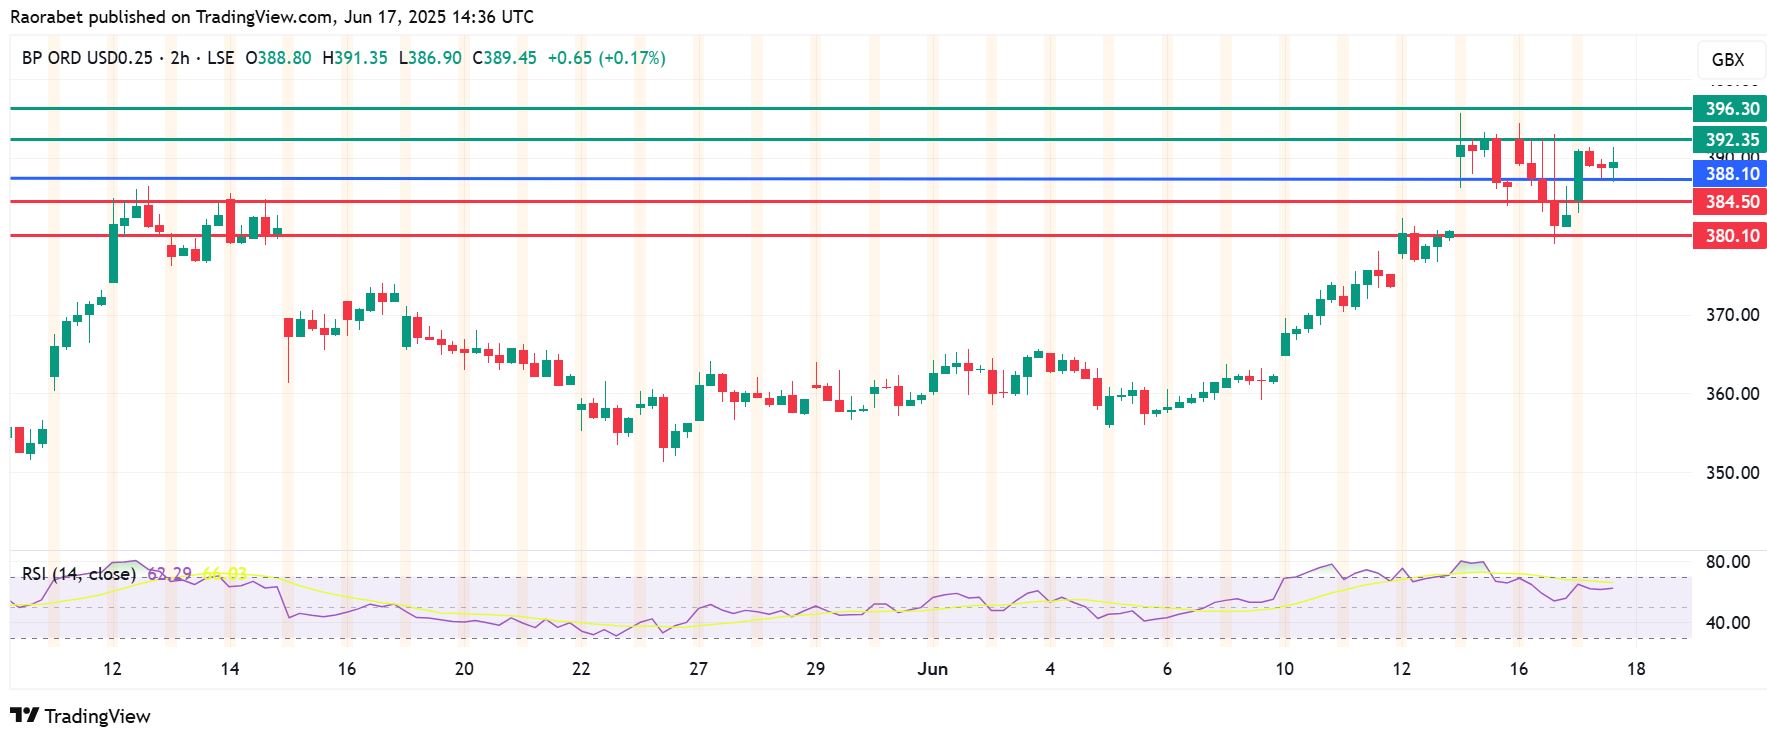Click the 370.00 price axis label

(1732, 315)
